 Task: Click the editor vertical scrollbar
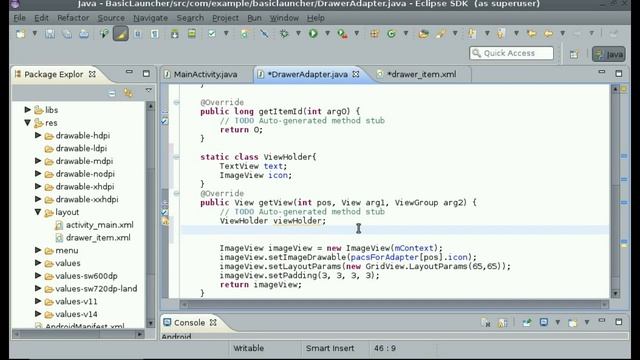(616, 191)
